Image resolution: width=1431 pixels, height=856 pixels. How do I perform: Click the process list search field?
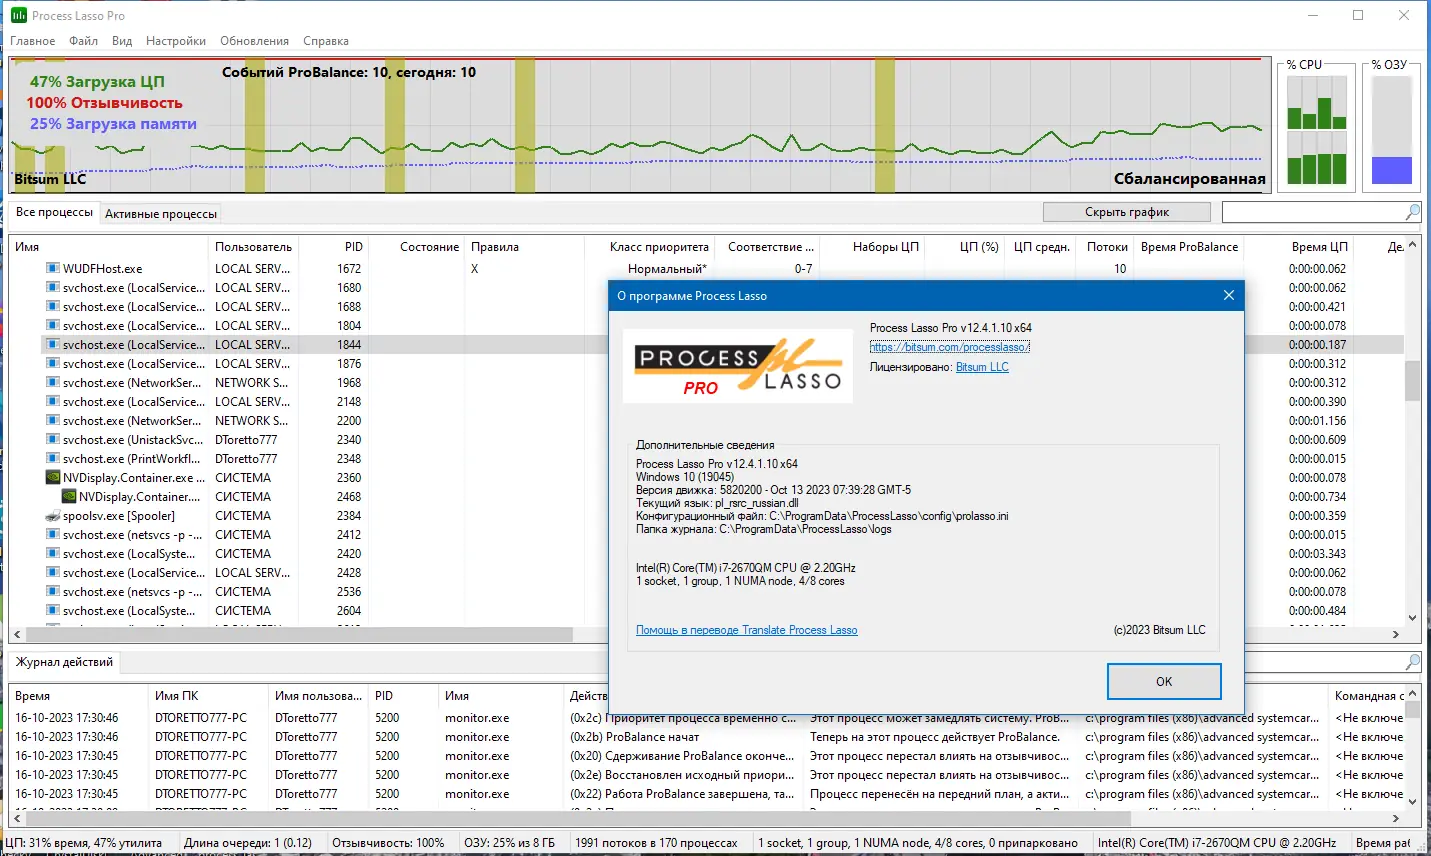coord(1313,212)
